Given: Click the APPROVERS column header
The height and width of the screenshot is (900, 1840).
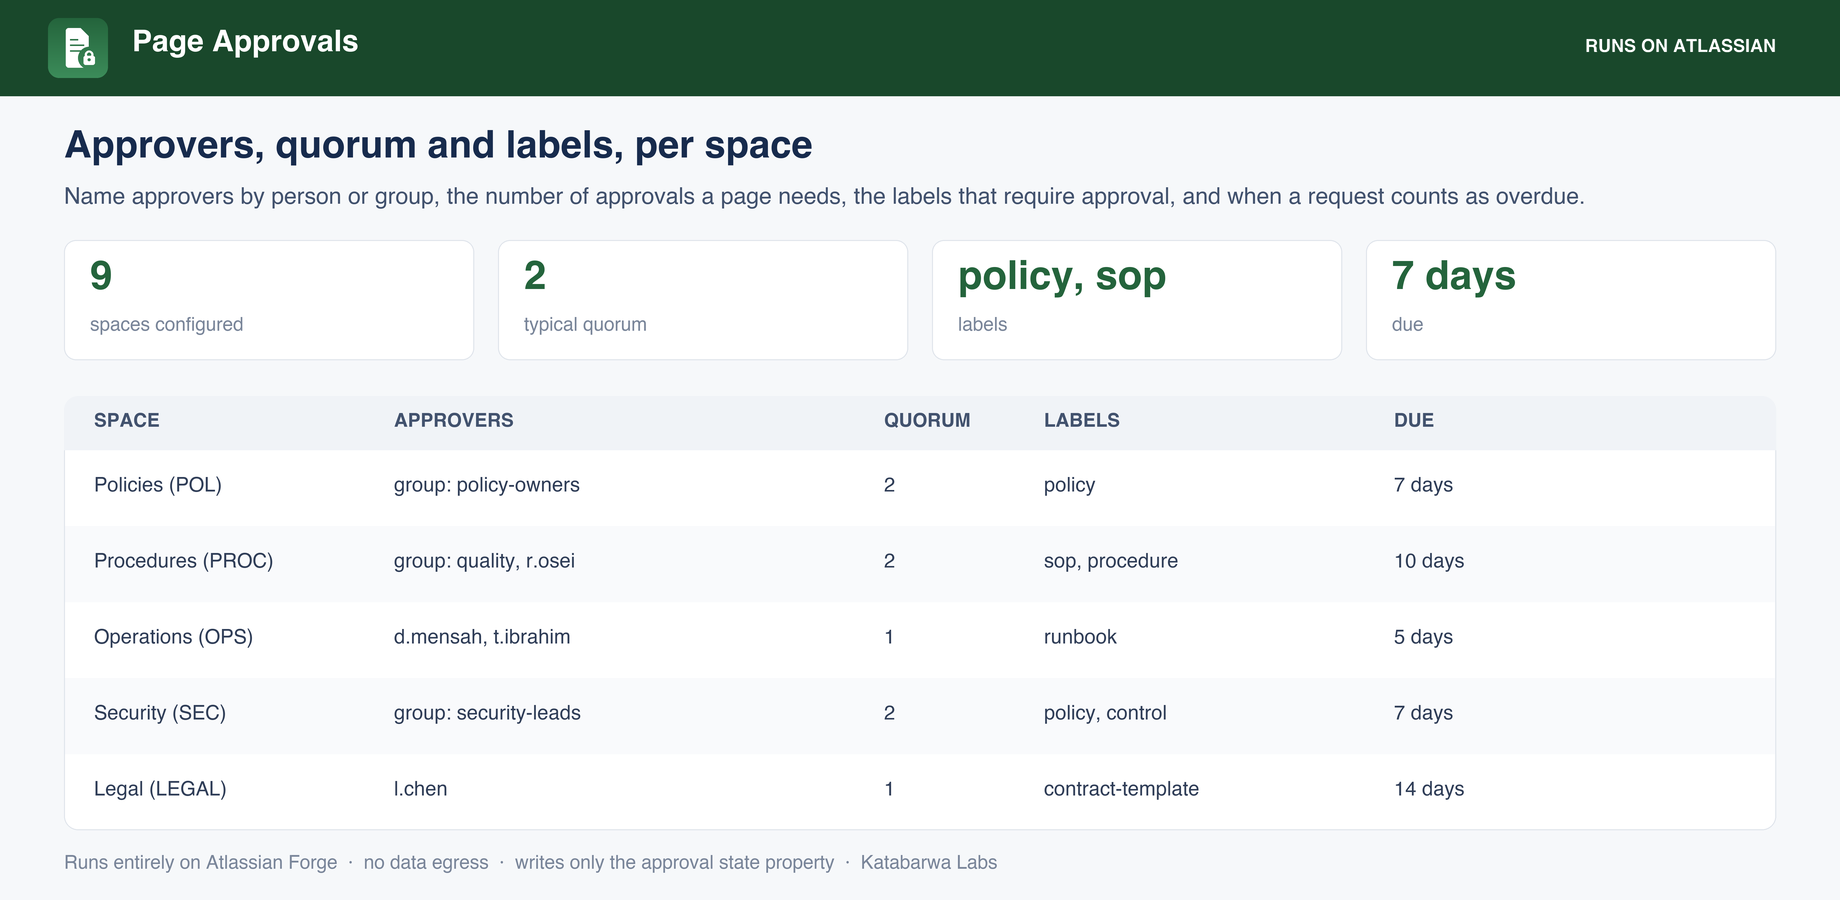Looking at the screenshot, I should click(454, 420).
